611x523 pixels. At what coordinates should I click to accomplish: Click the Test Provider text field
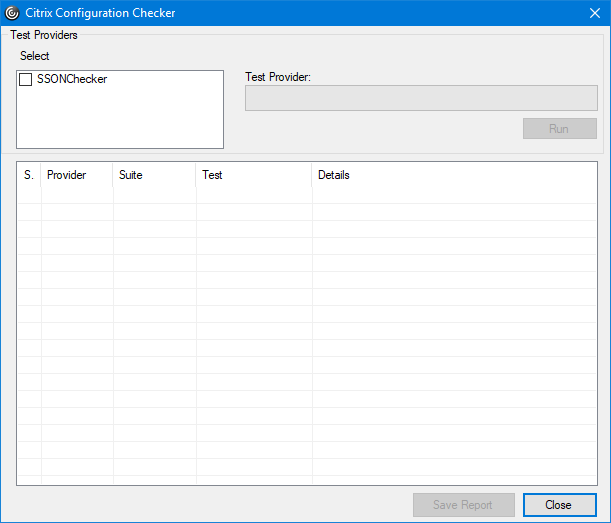point(421,98)
